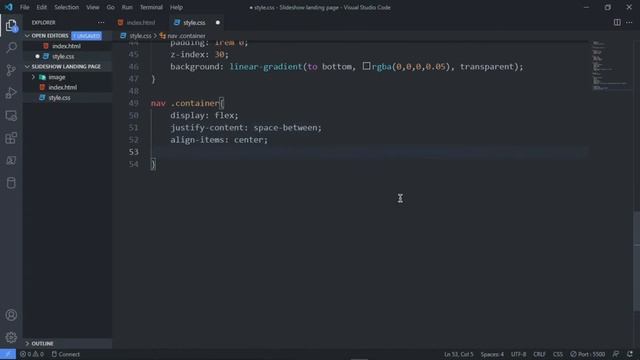Click the rgba color swatch on line 46
Image resolution: width=640 pixels, height=360 pixels.
(x=367, y=66)
